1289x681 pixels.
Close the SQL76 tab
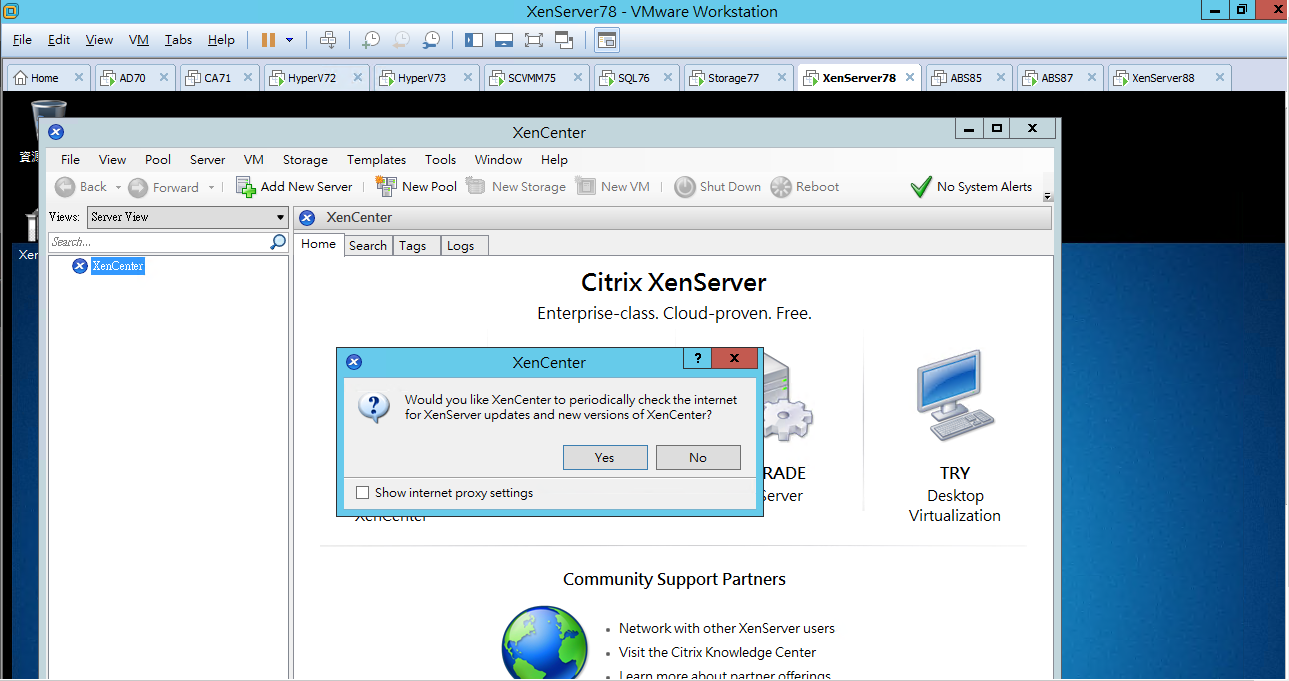(x=668, y=77)
